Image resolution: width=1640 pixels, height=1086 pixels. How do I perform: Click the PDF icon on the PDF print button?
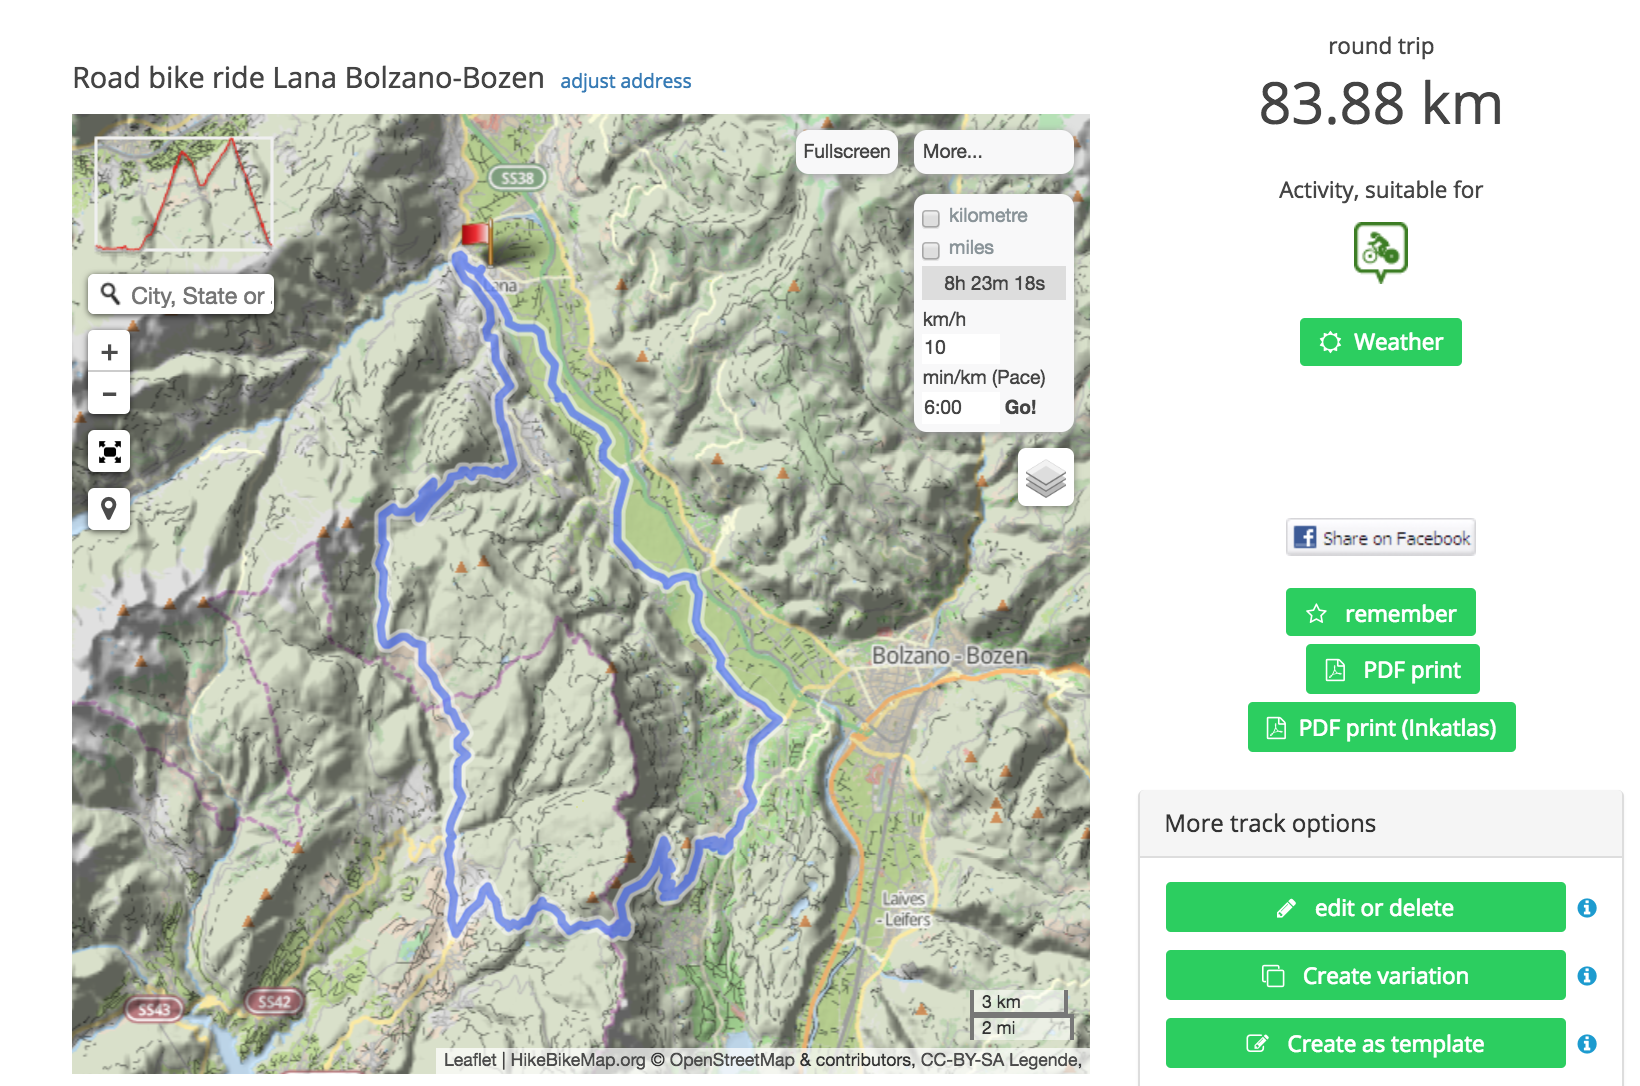pos(1334,669)
